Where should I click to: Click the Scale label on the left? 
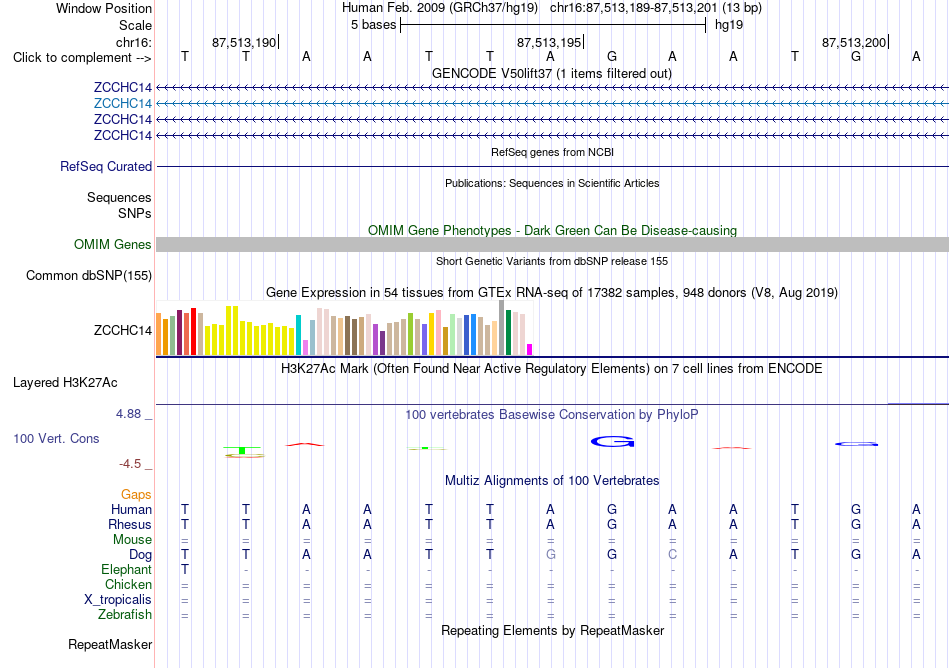136,25
